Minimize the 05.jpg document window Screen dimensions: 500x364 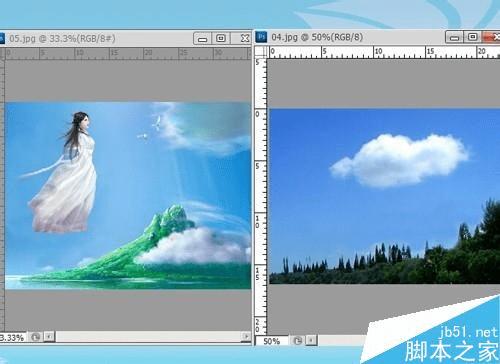[x=202, y=39]
